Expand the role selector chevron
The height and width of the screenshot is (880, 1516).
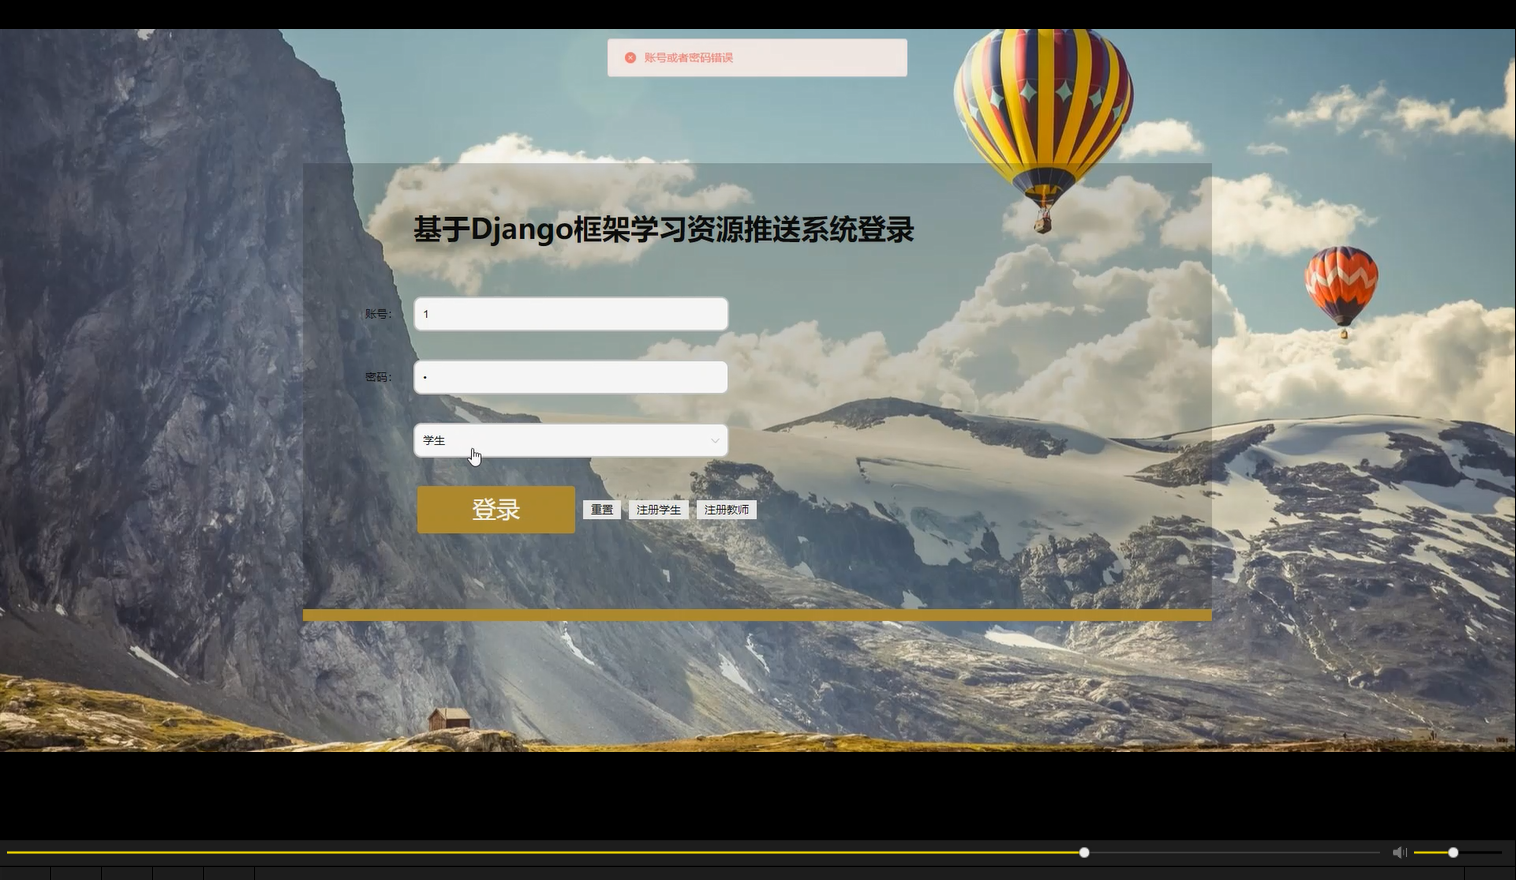[x=715, y=440]
